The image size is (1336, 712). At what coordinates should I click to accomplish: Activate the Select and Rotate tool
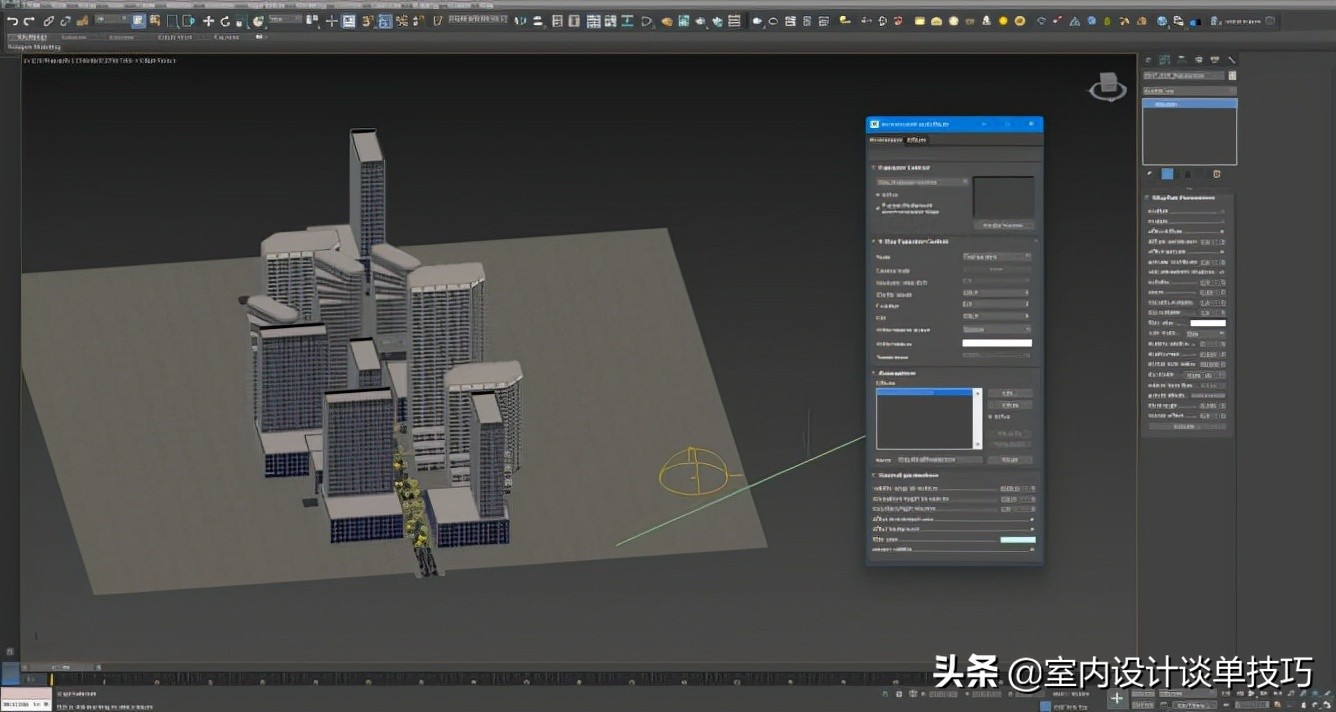click(x=225, y=21)
